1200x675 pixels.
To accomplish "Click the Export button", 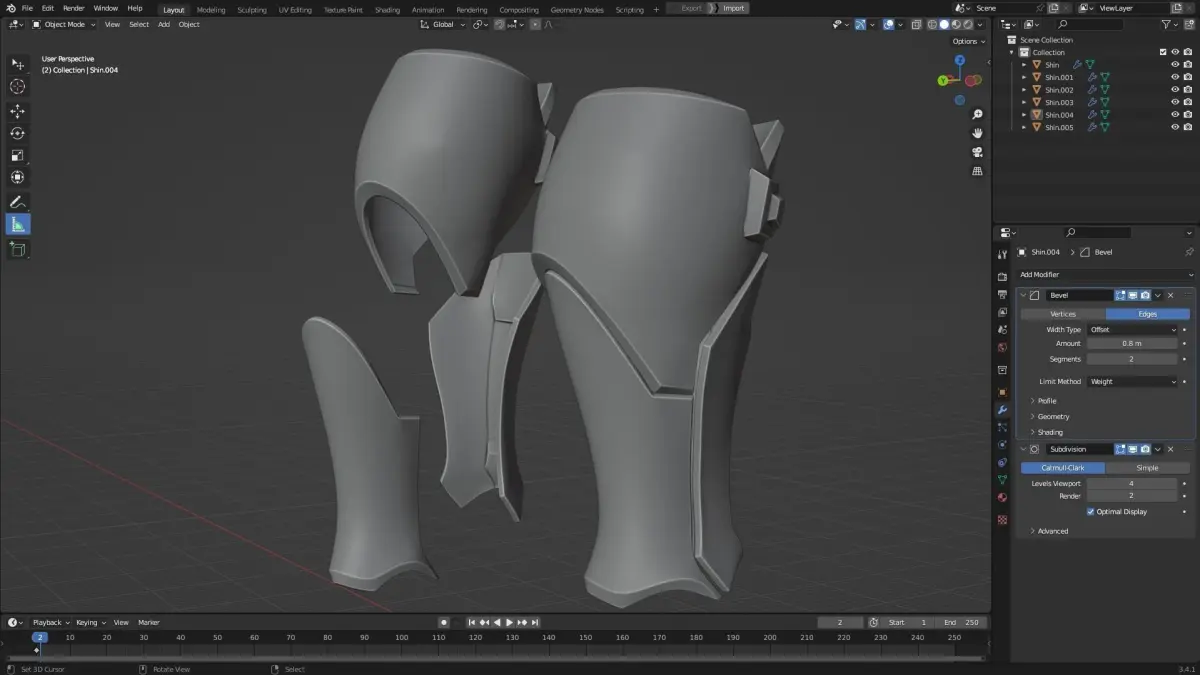I will pos(691,8).
